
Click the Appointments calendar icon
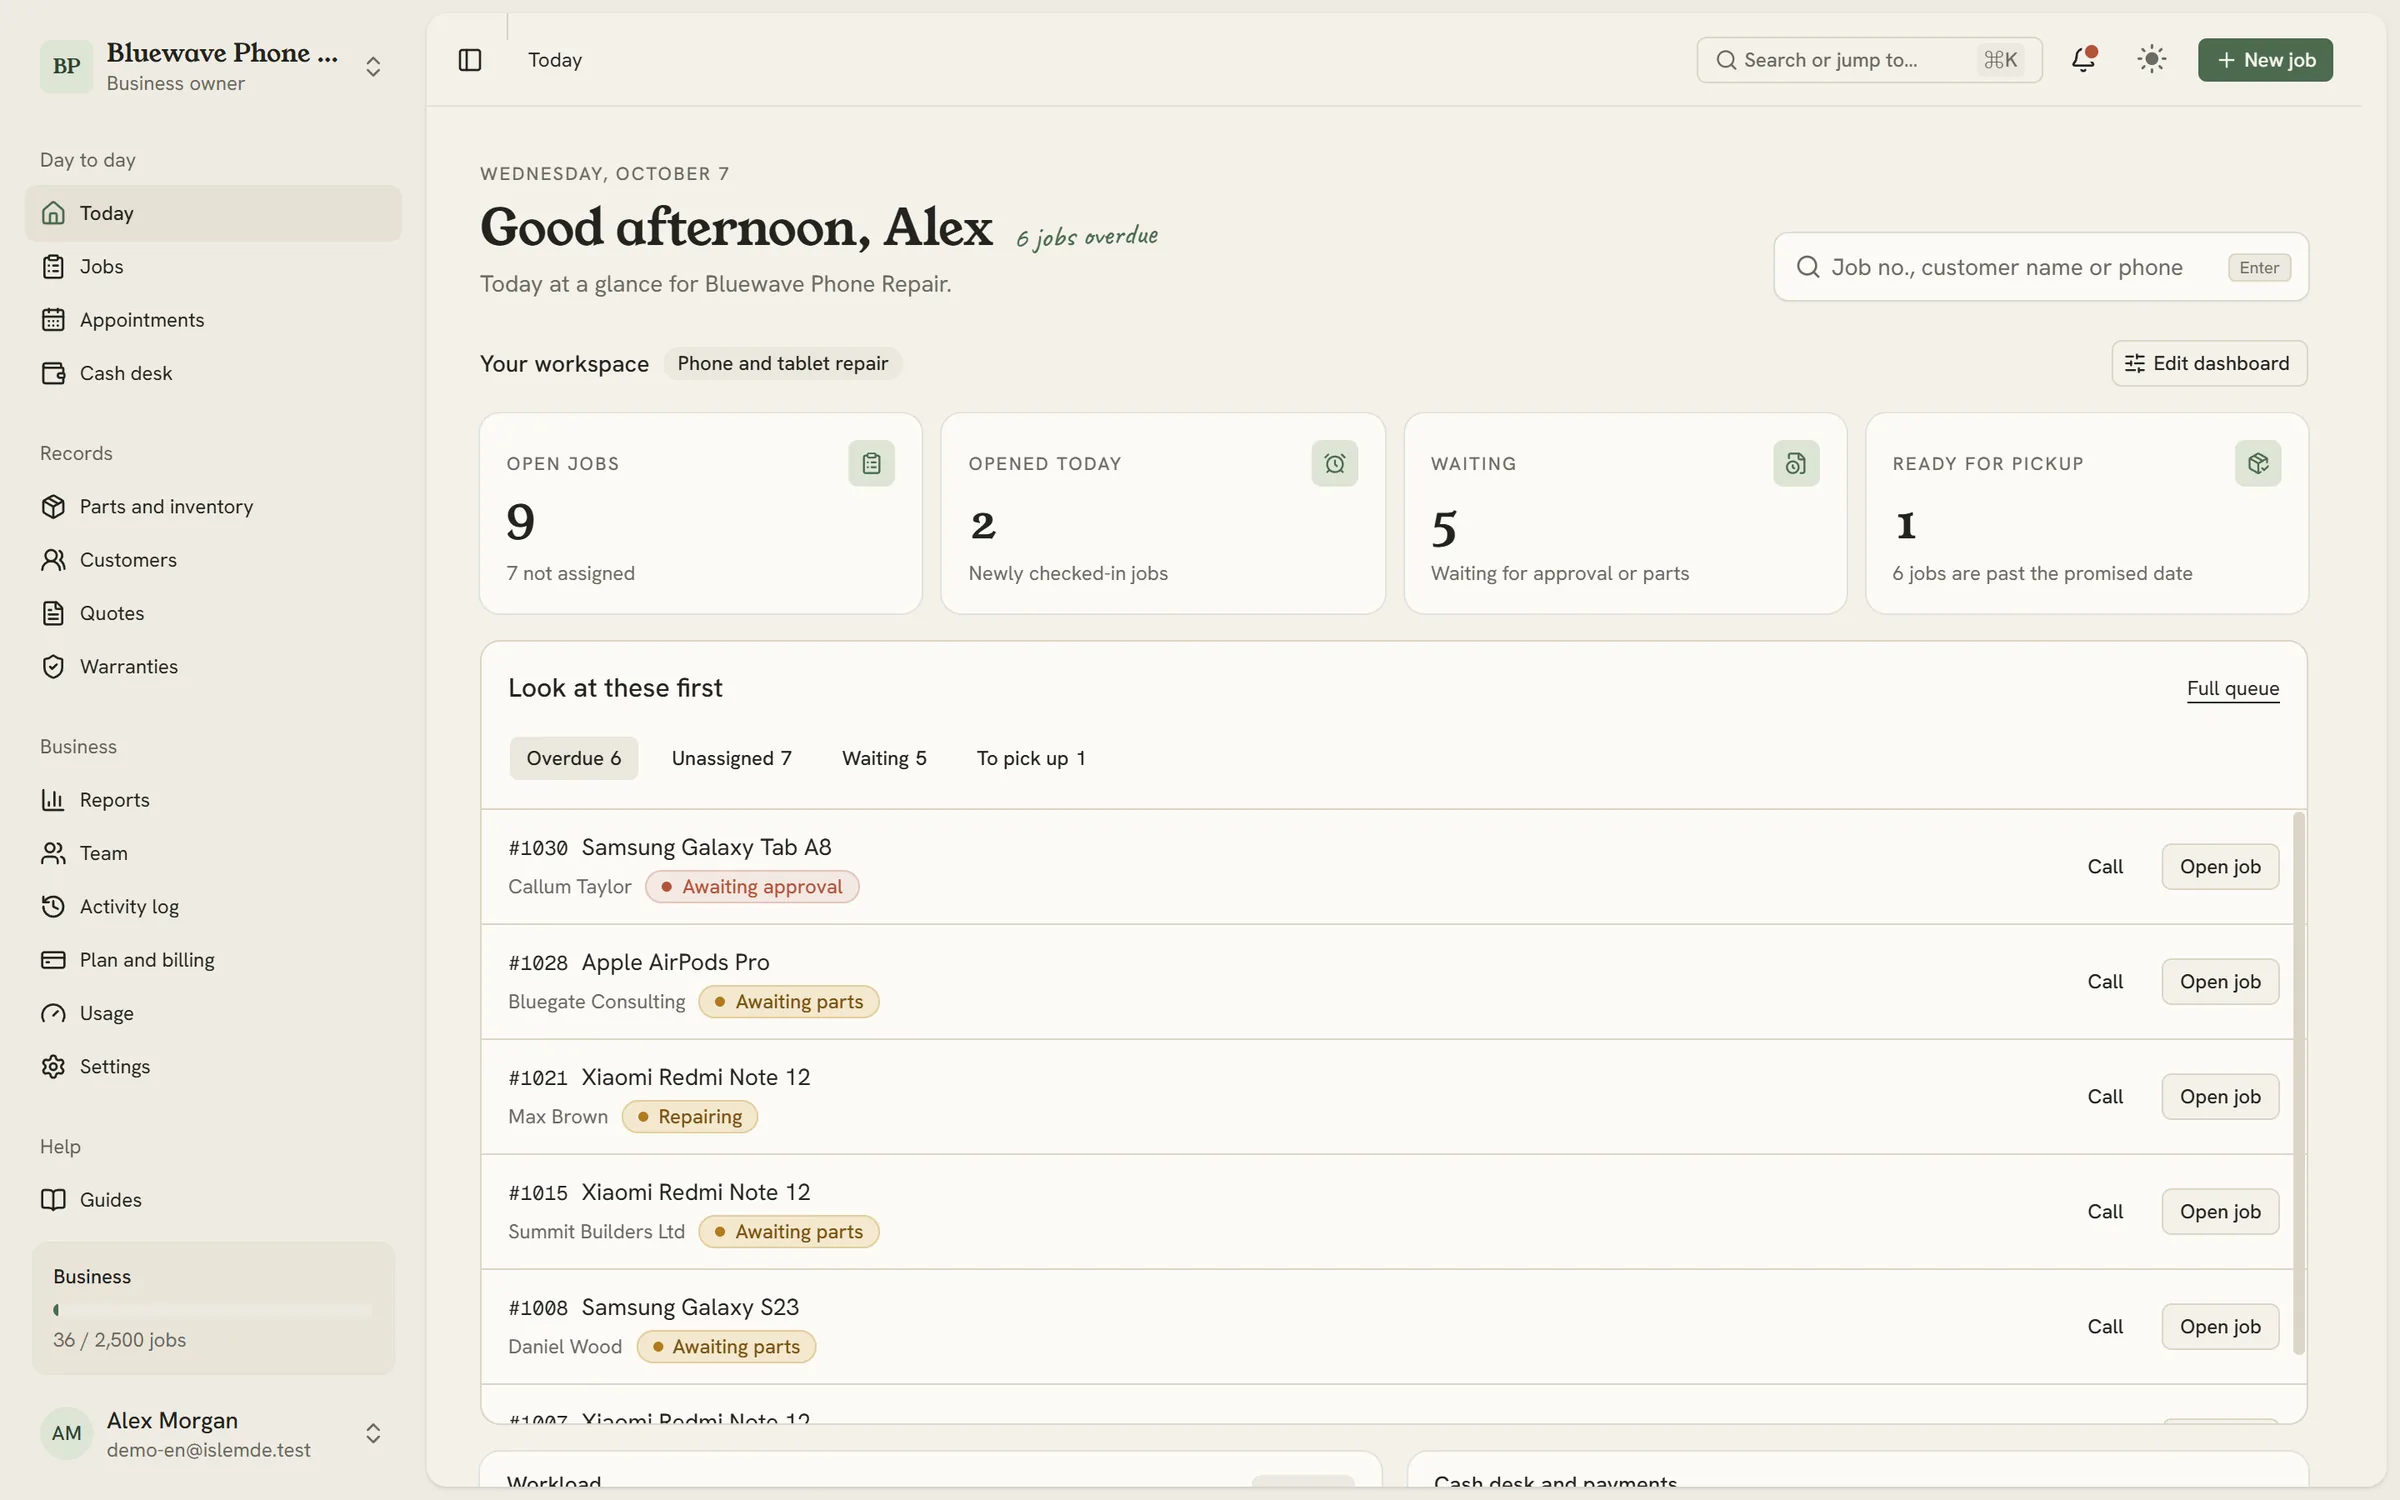pyautogui.click(x=53, y=320)
